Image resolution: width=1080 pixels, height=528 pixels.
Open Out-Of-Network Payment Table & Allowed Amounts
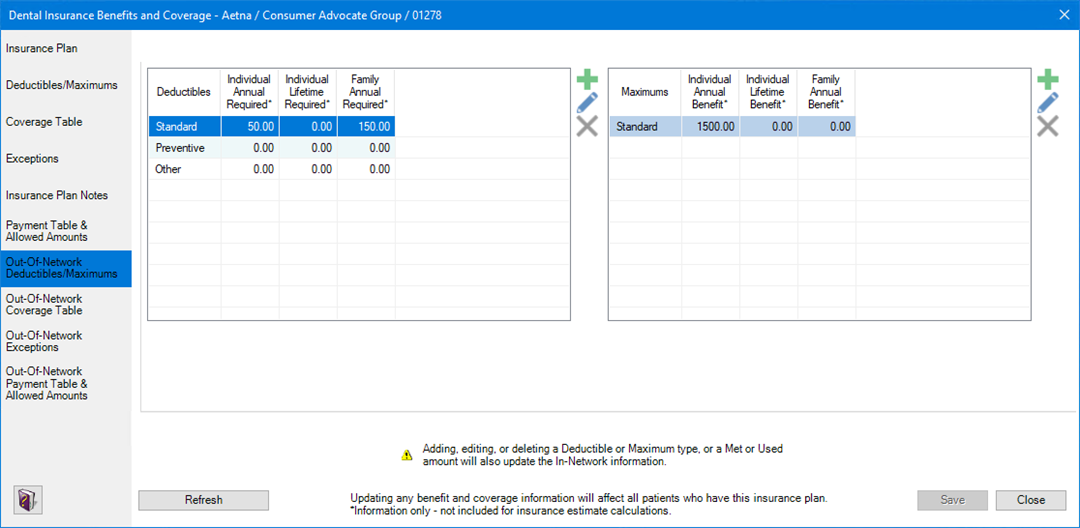click(65, 383)
